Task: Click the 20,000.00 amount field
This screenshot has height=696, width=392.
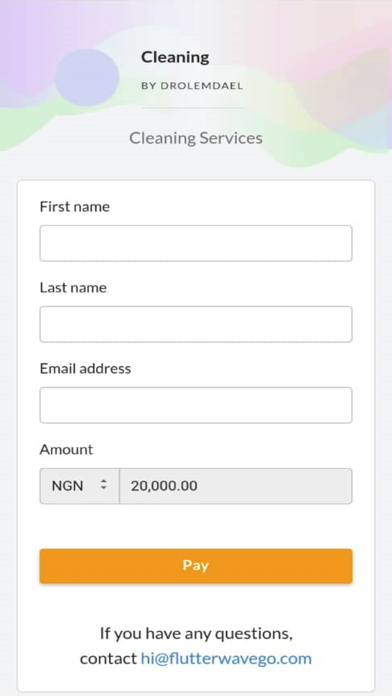Action: (x=236, y=486)
